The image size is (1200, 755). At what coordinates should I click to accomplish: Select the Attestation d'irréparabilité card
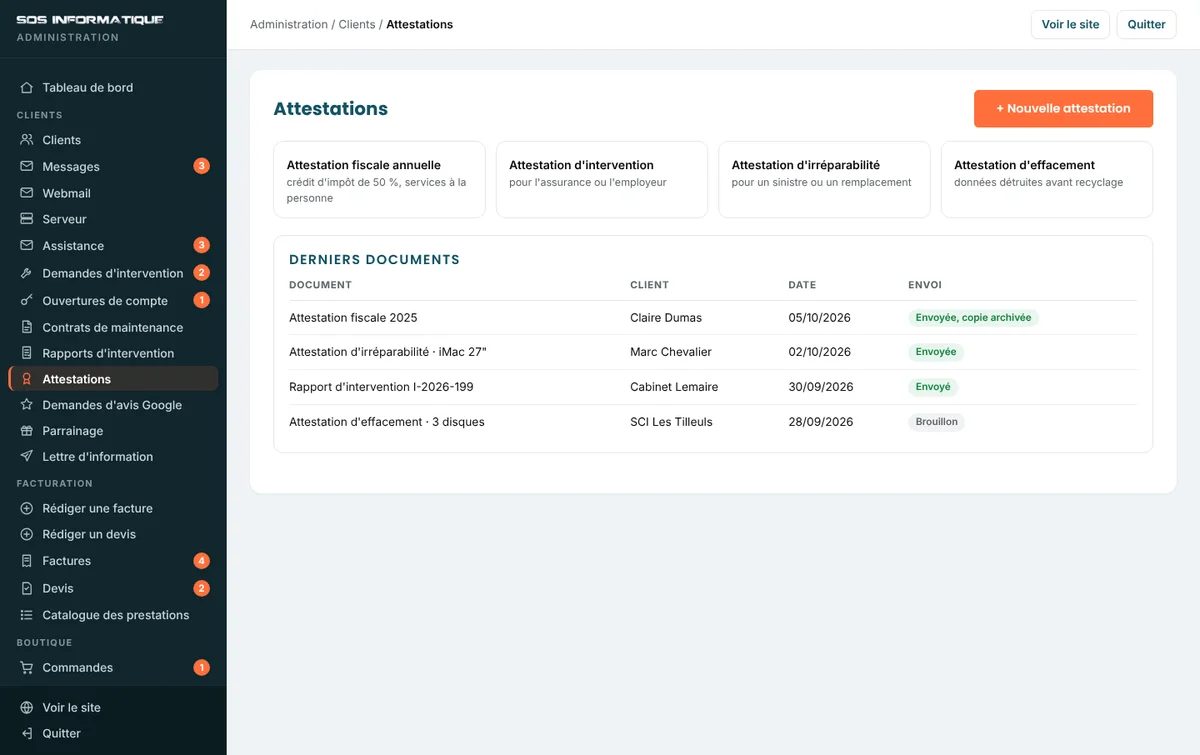click(x=824, y=180)
